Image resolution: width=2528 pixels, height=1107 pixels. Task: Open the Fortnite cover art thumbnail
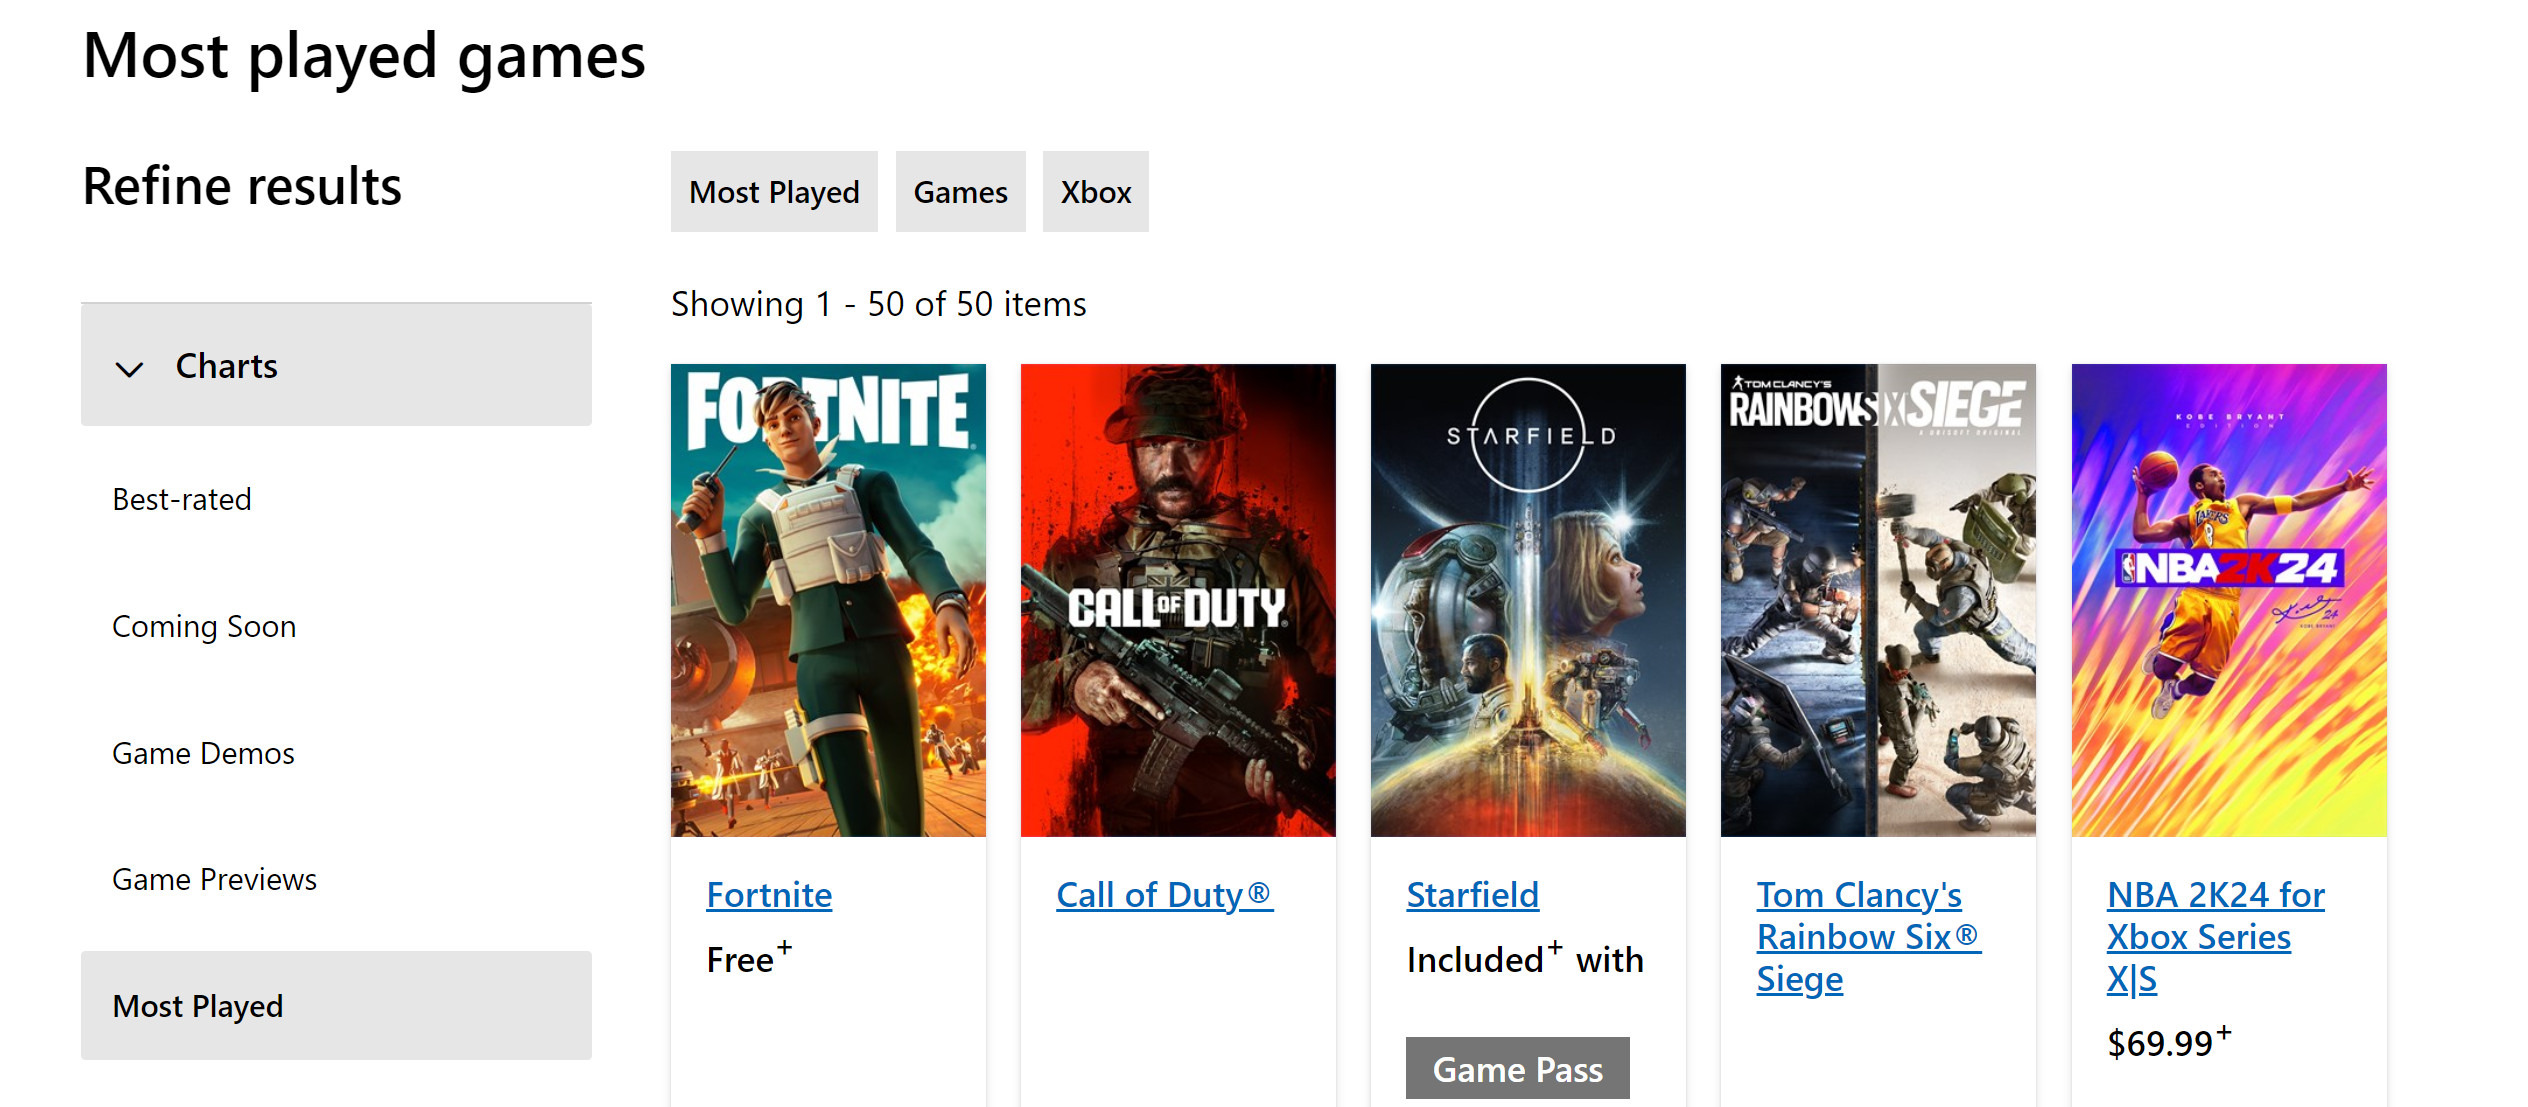(828, 600)
